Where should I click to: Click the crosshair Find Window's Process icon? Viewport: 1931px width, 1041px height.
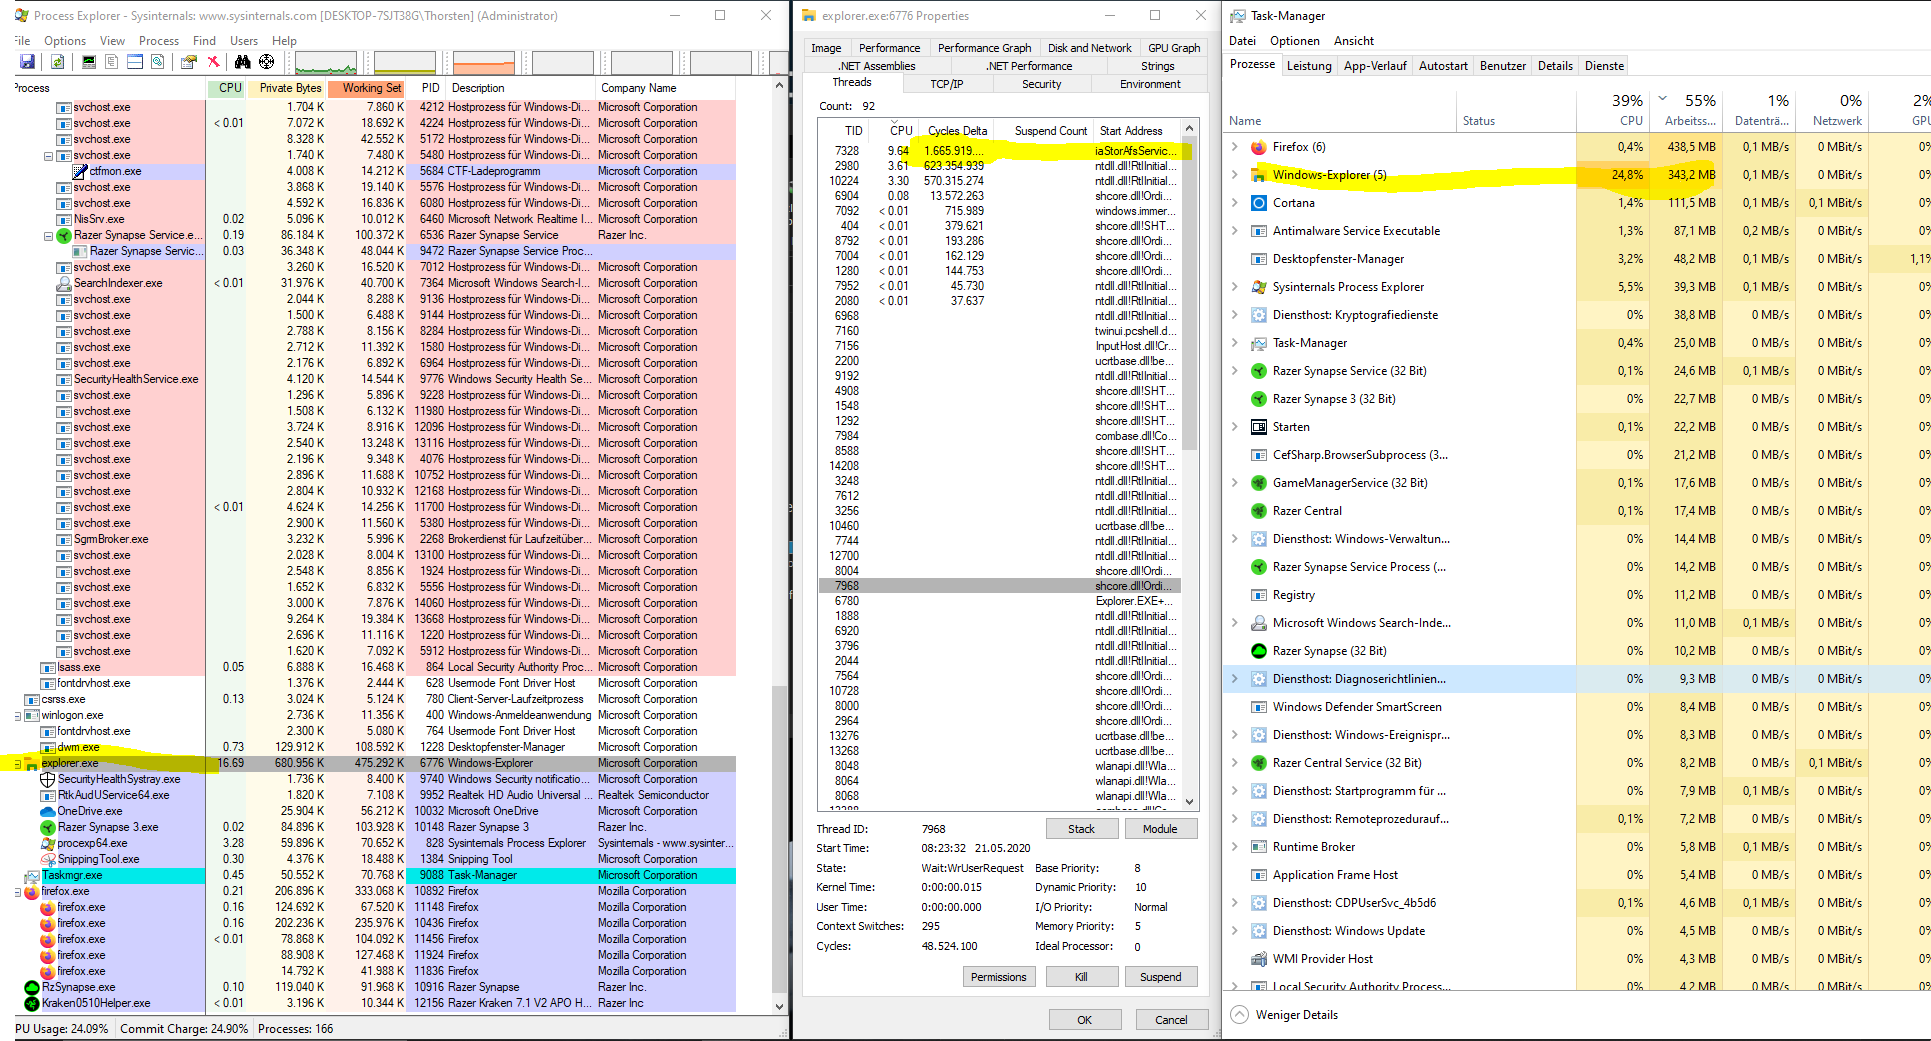pyautogui.click(x=267, y=62)
